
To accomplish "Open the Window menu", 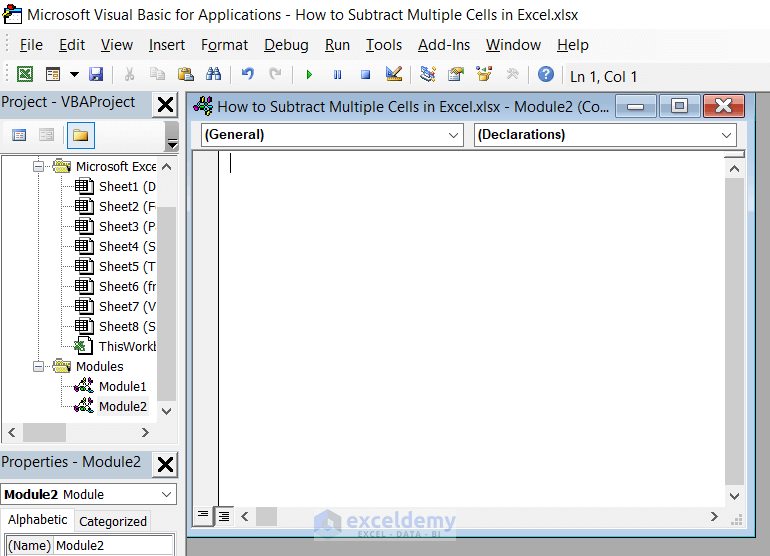I will [513, 45].
